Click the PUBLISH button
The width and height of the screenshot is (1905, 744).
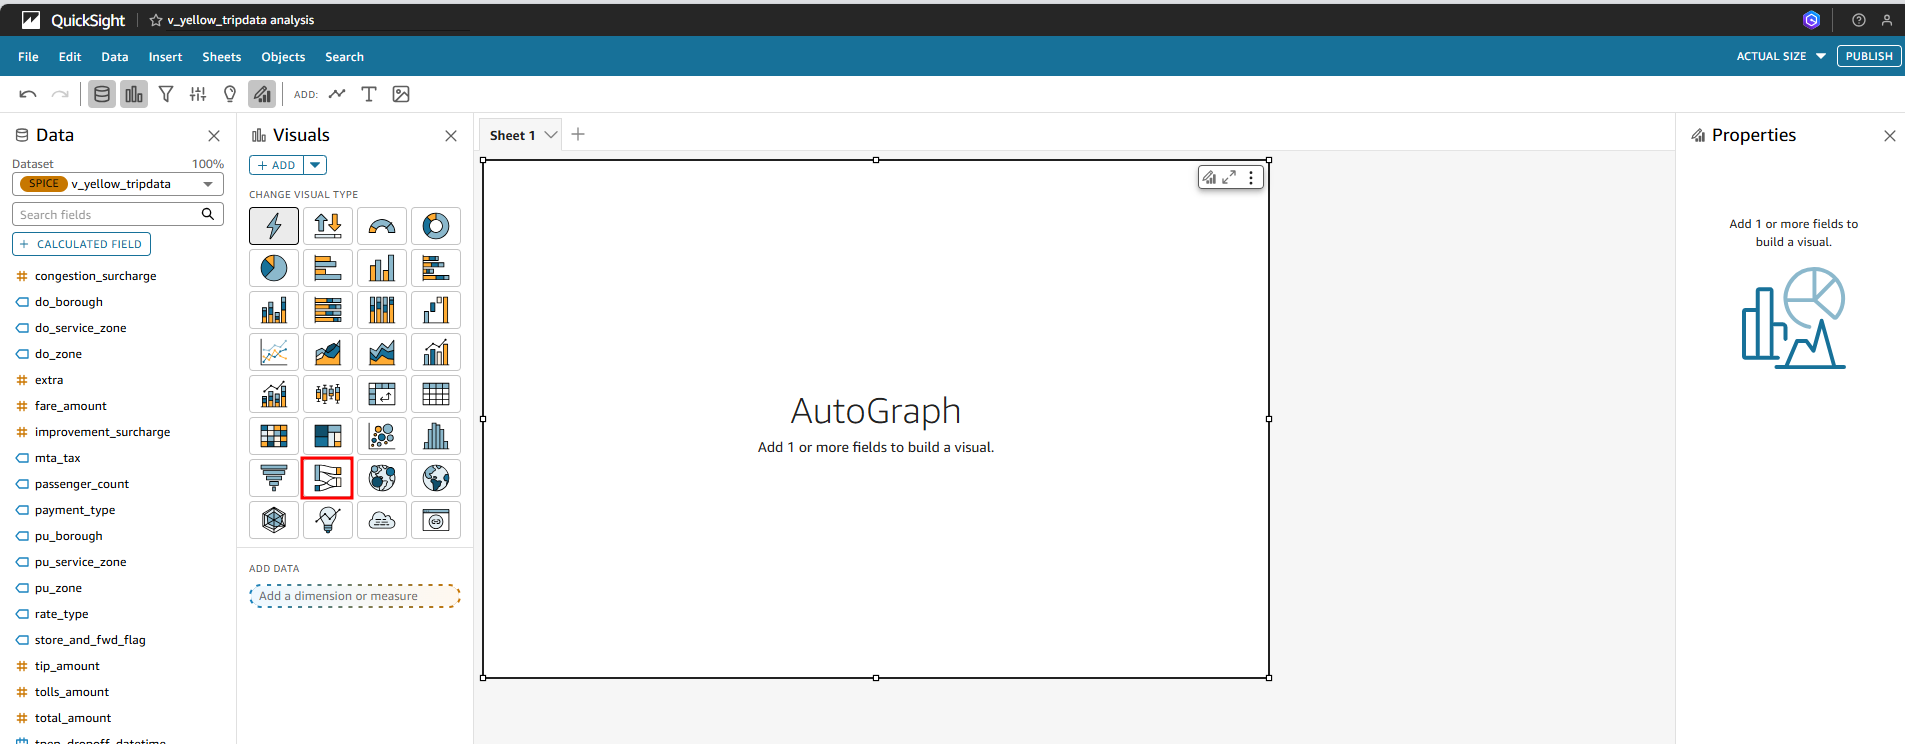coord(1868,57)
